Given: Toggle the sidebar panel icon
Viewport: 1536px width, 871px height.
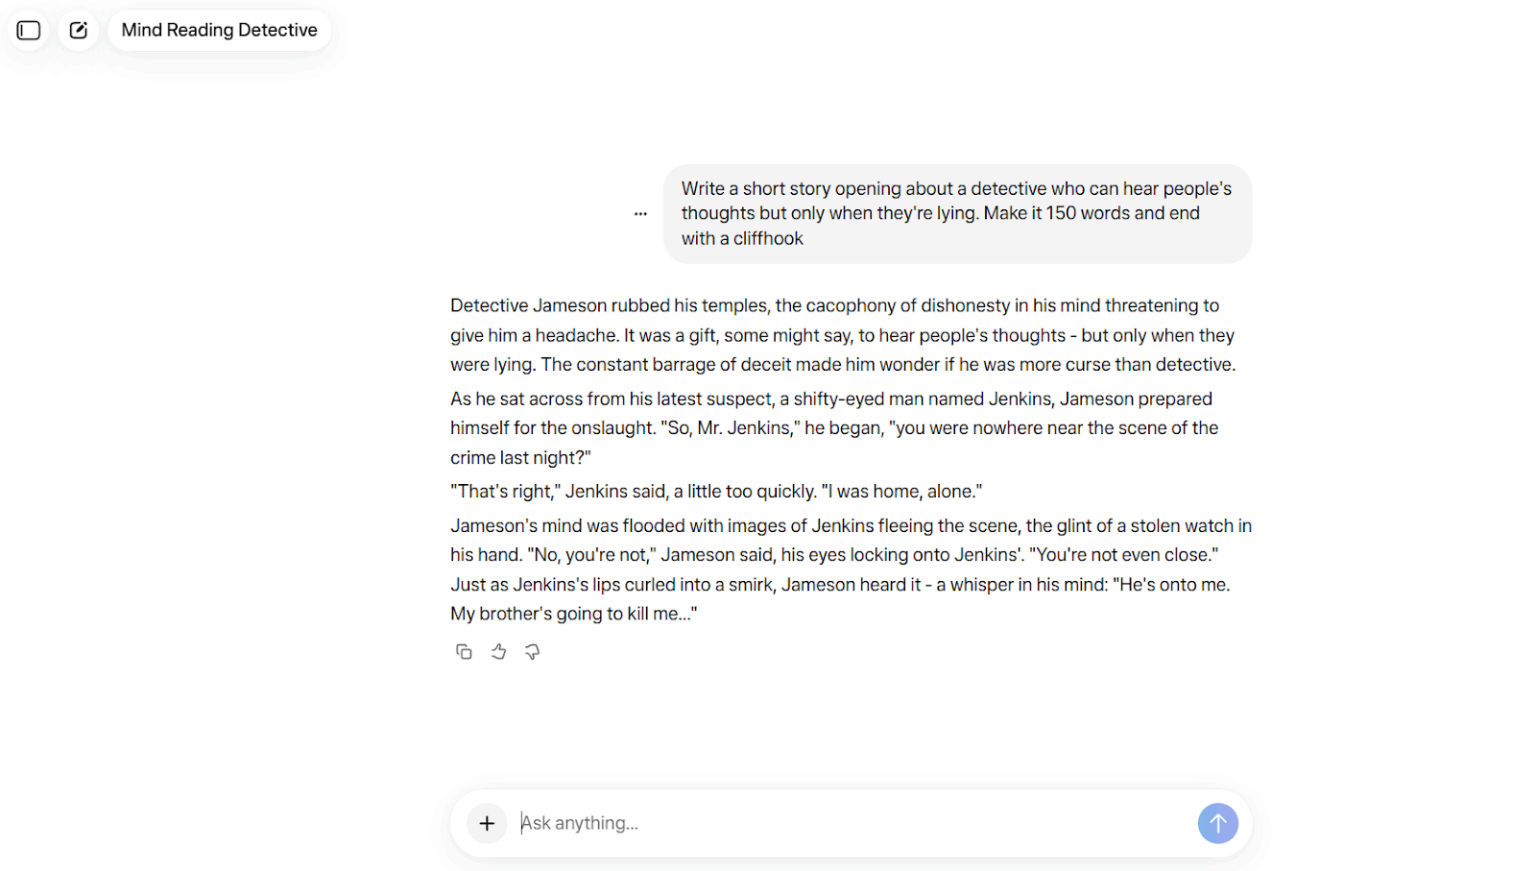Looking at the screenshot, I should tap(29, 30).
